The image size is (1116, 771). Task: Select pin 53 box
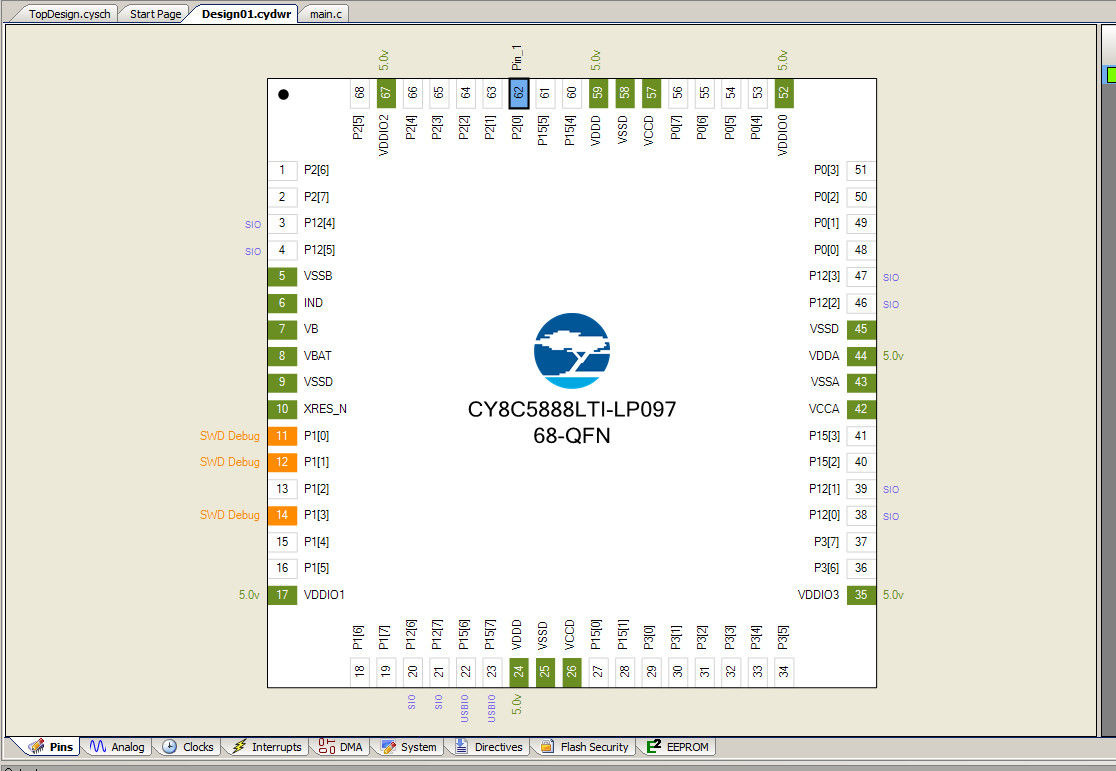757,93
